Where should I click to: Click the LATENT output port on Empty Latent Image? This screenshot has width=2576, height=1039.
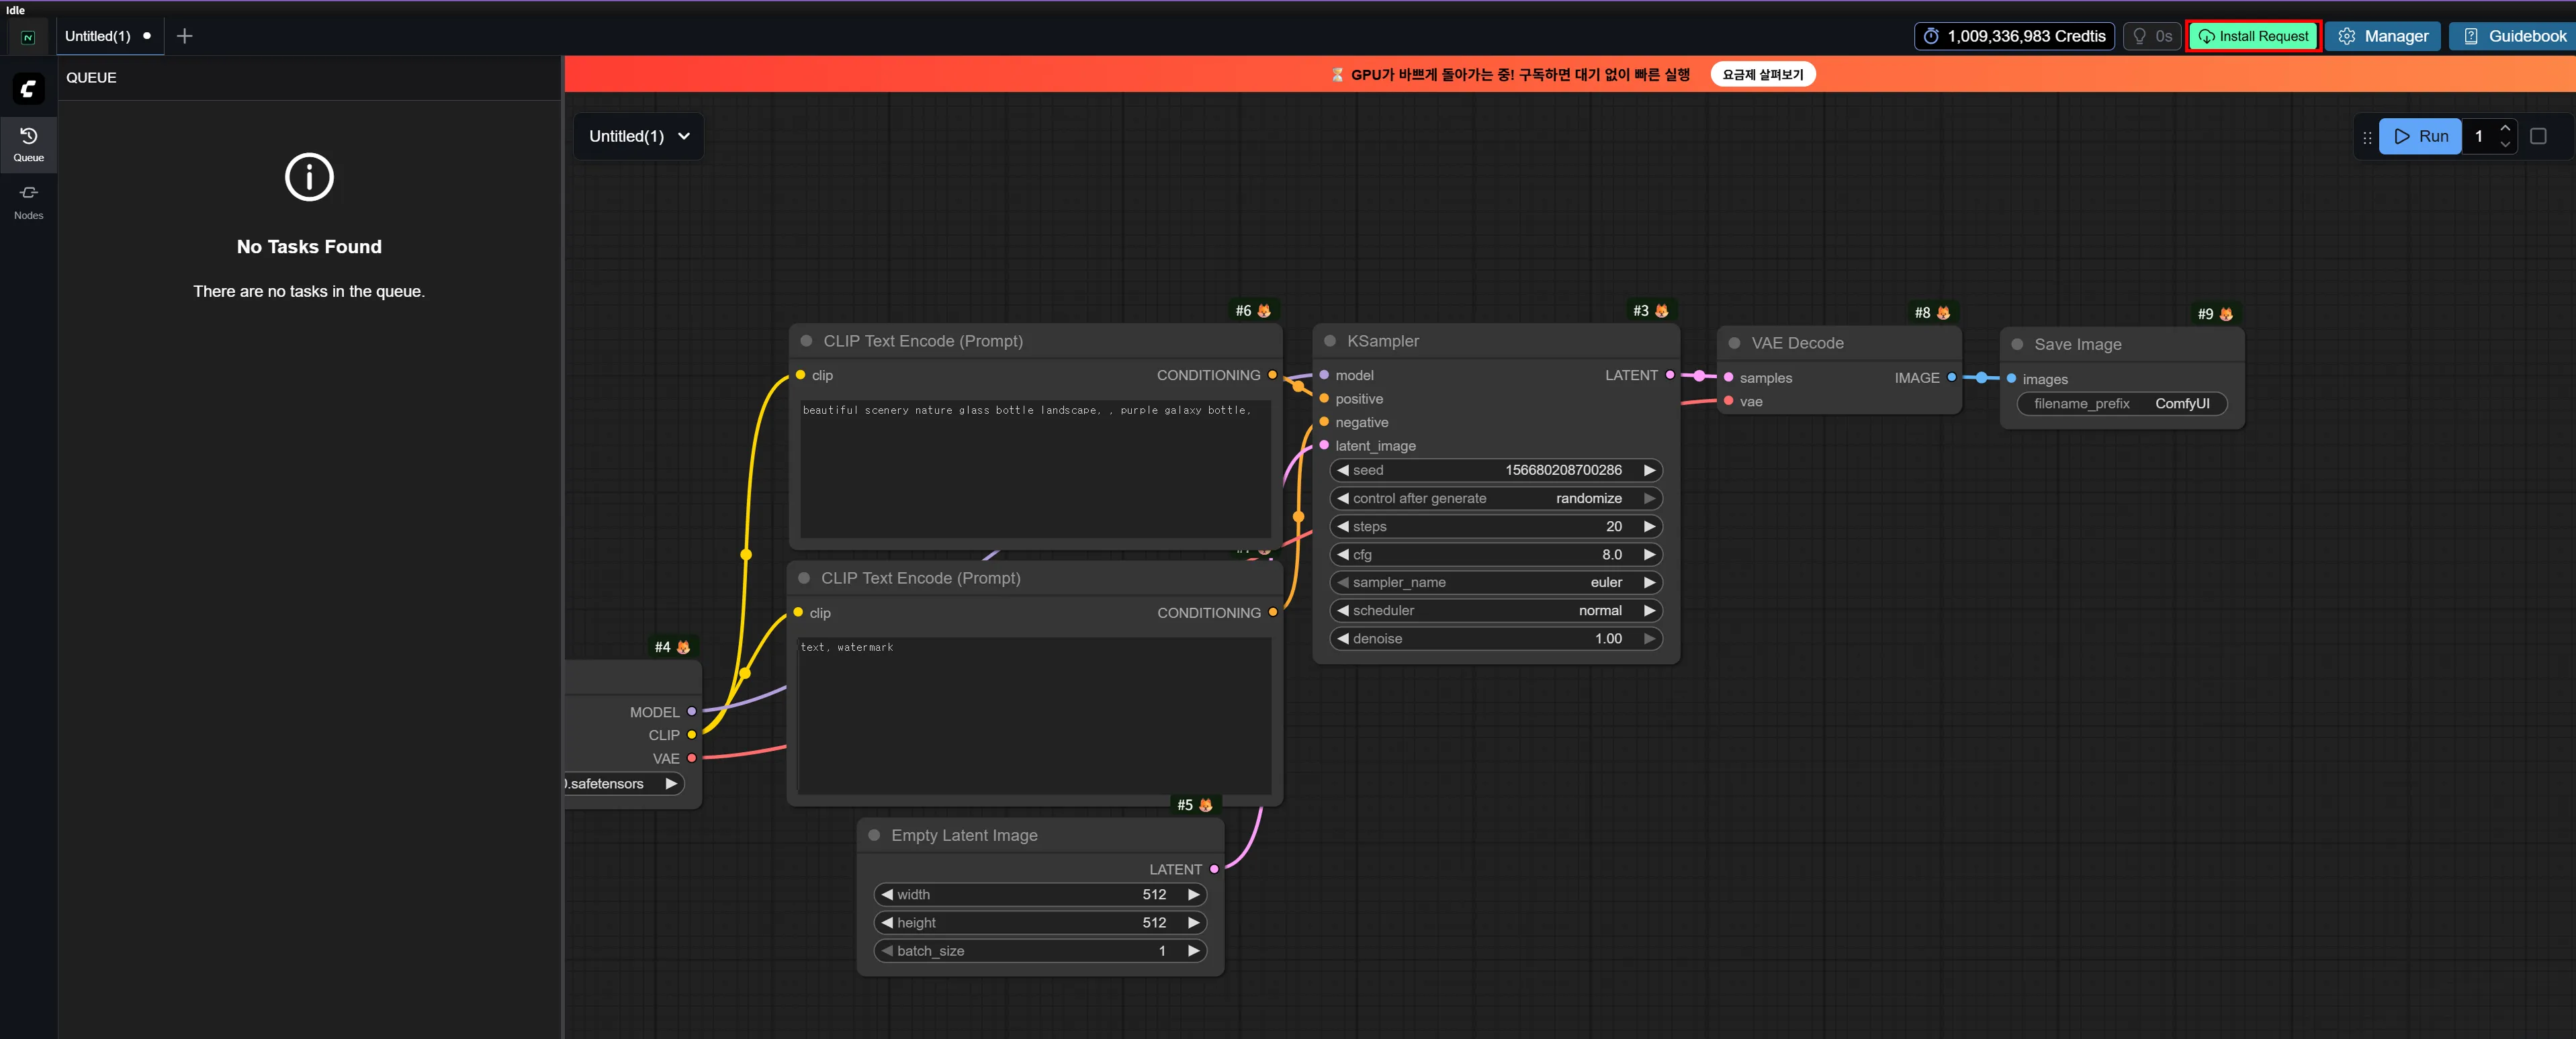[1214, 869]
